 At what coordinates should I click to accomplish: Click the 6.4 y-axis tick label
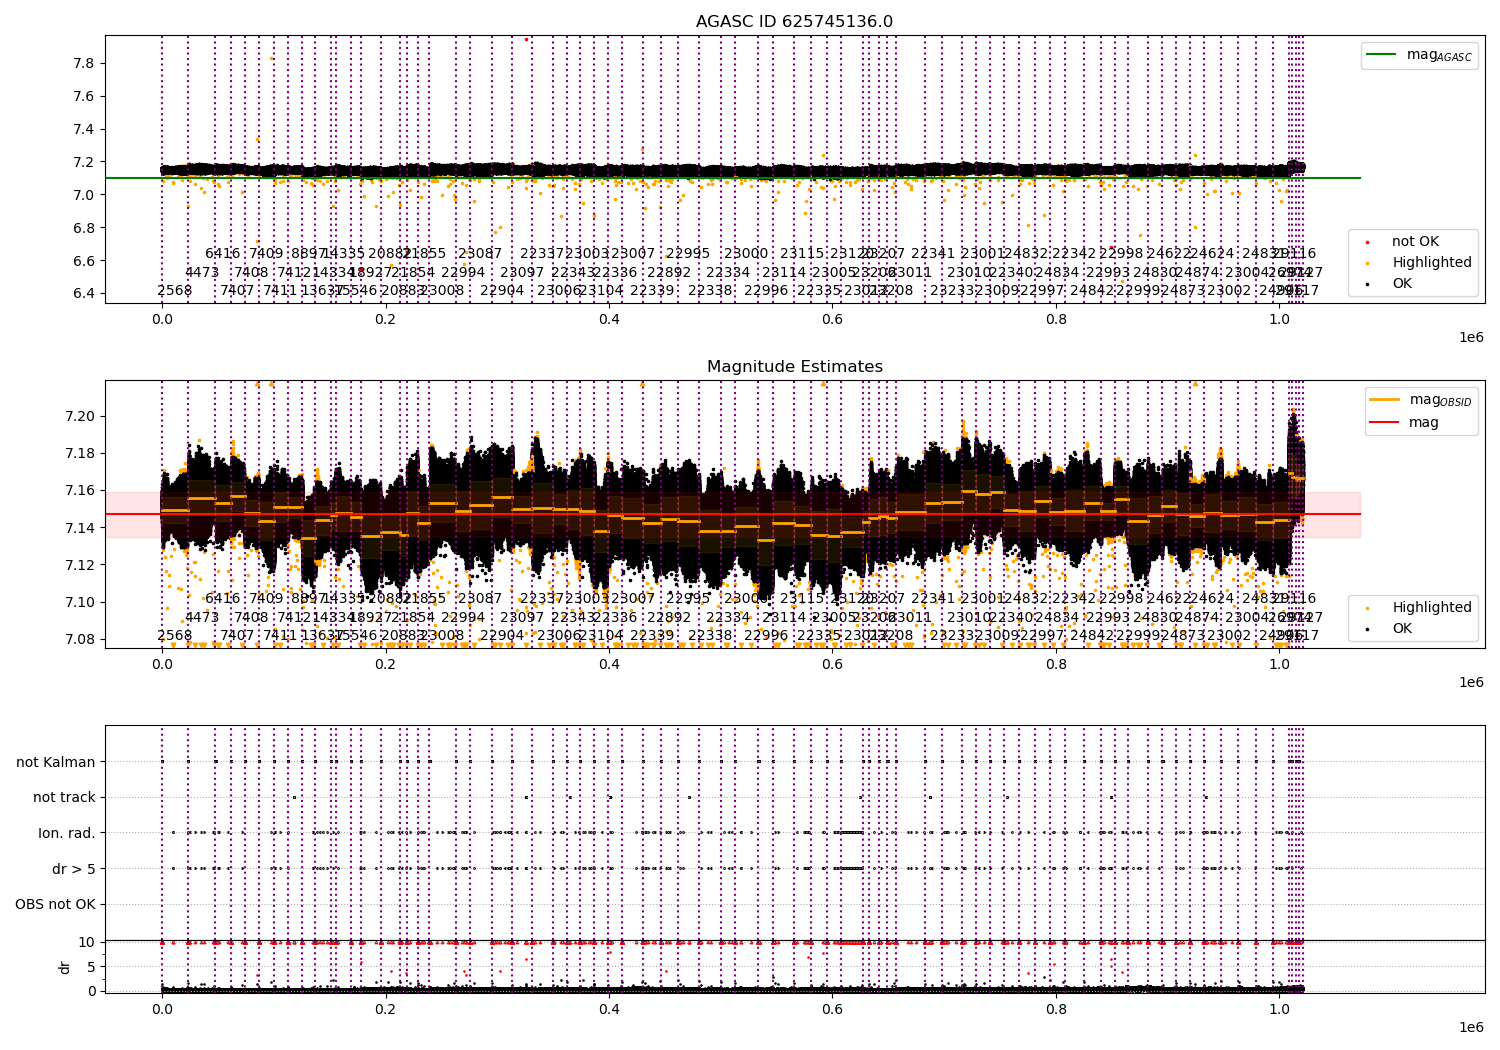click(x=84, y=294)
